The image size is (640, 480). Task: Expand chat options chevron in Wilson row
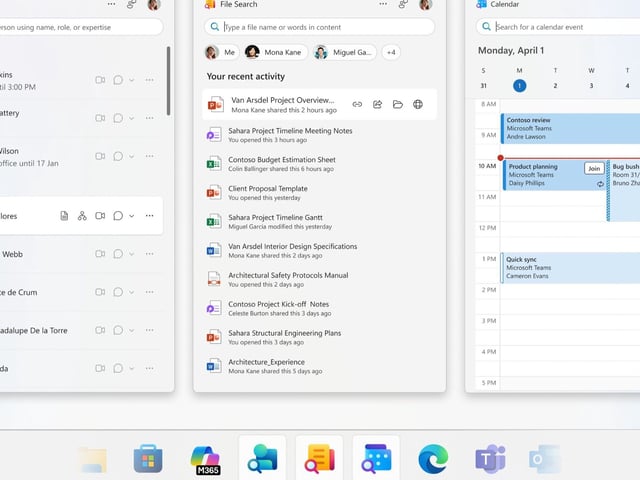(x=131, y=156)
